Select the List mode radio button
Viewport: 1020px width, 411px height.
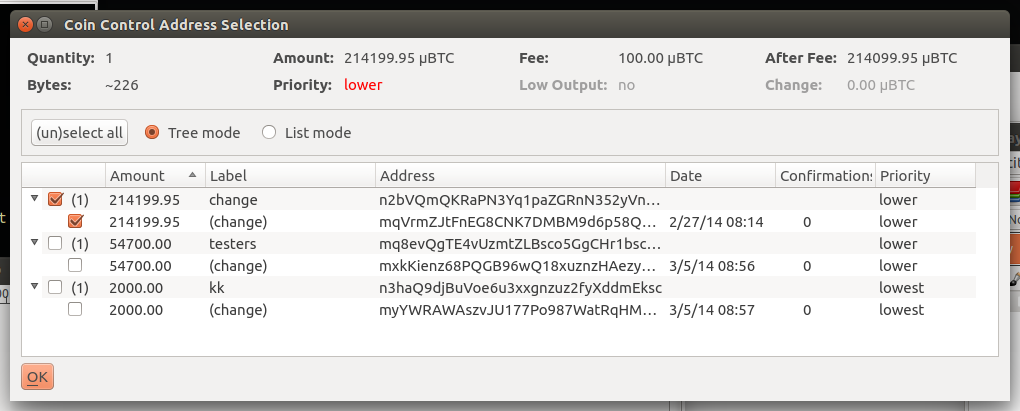coord(269,133)
